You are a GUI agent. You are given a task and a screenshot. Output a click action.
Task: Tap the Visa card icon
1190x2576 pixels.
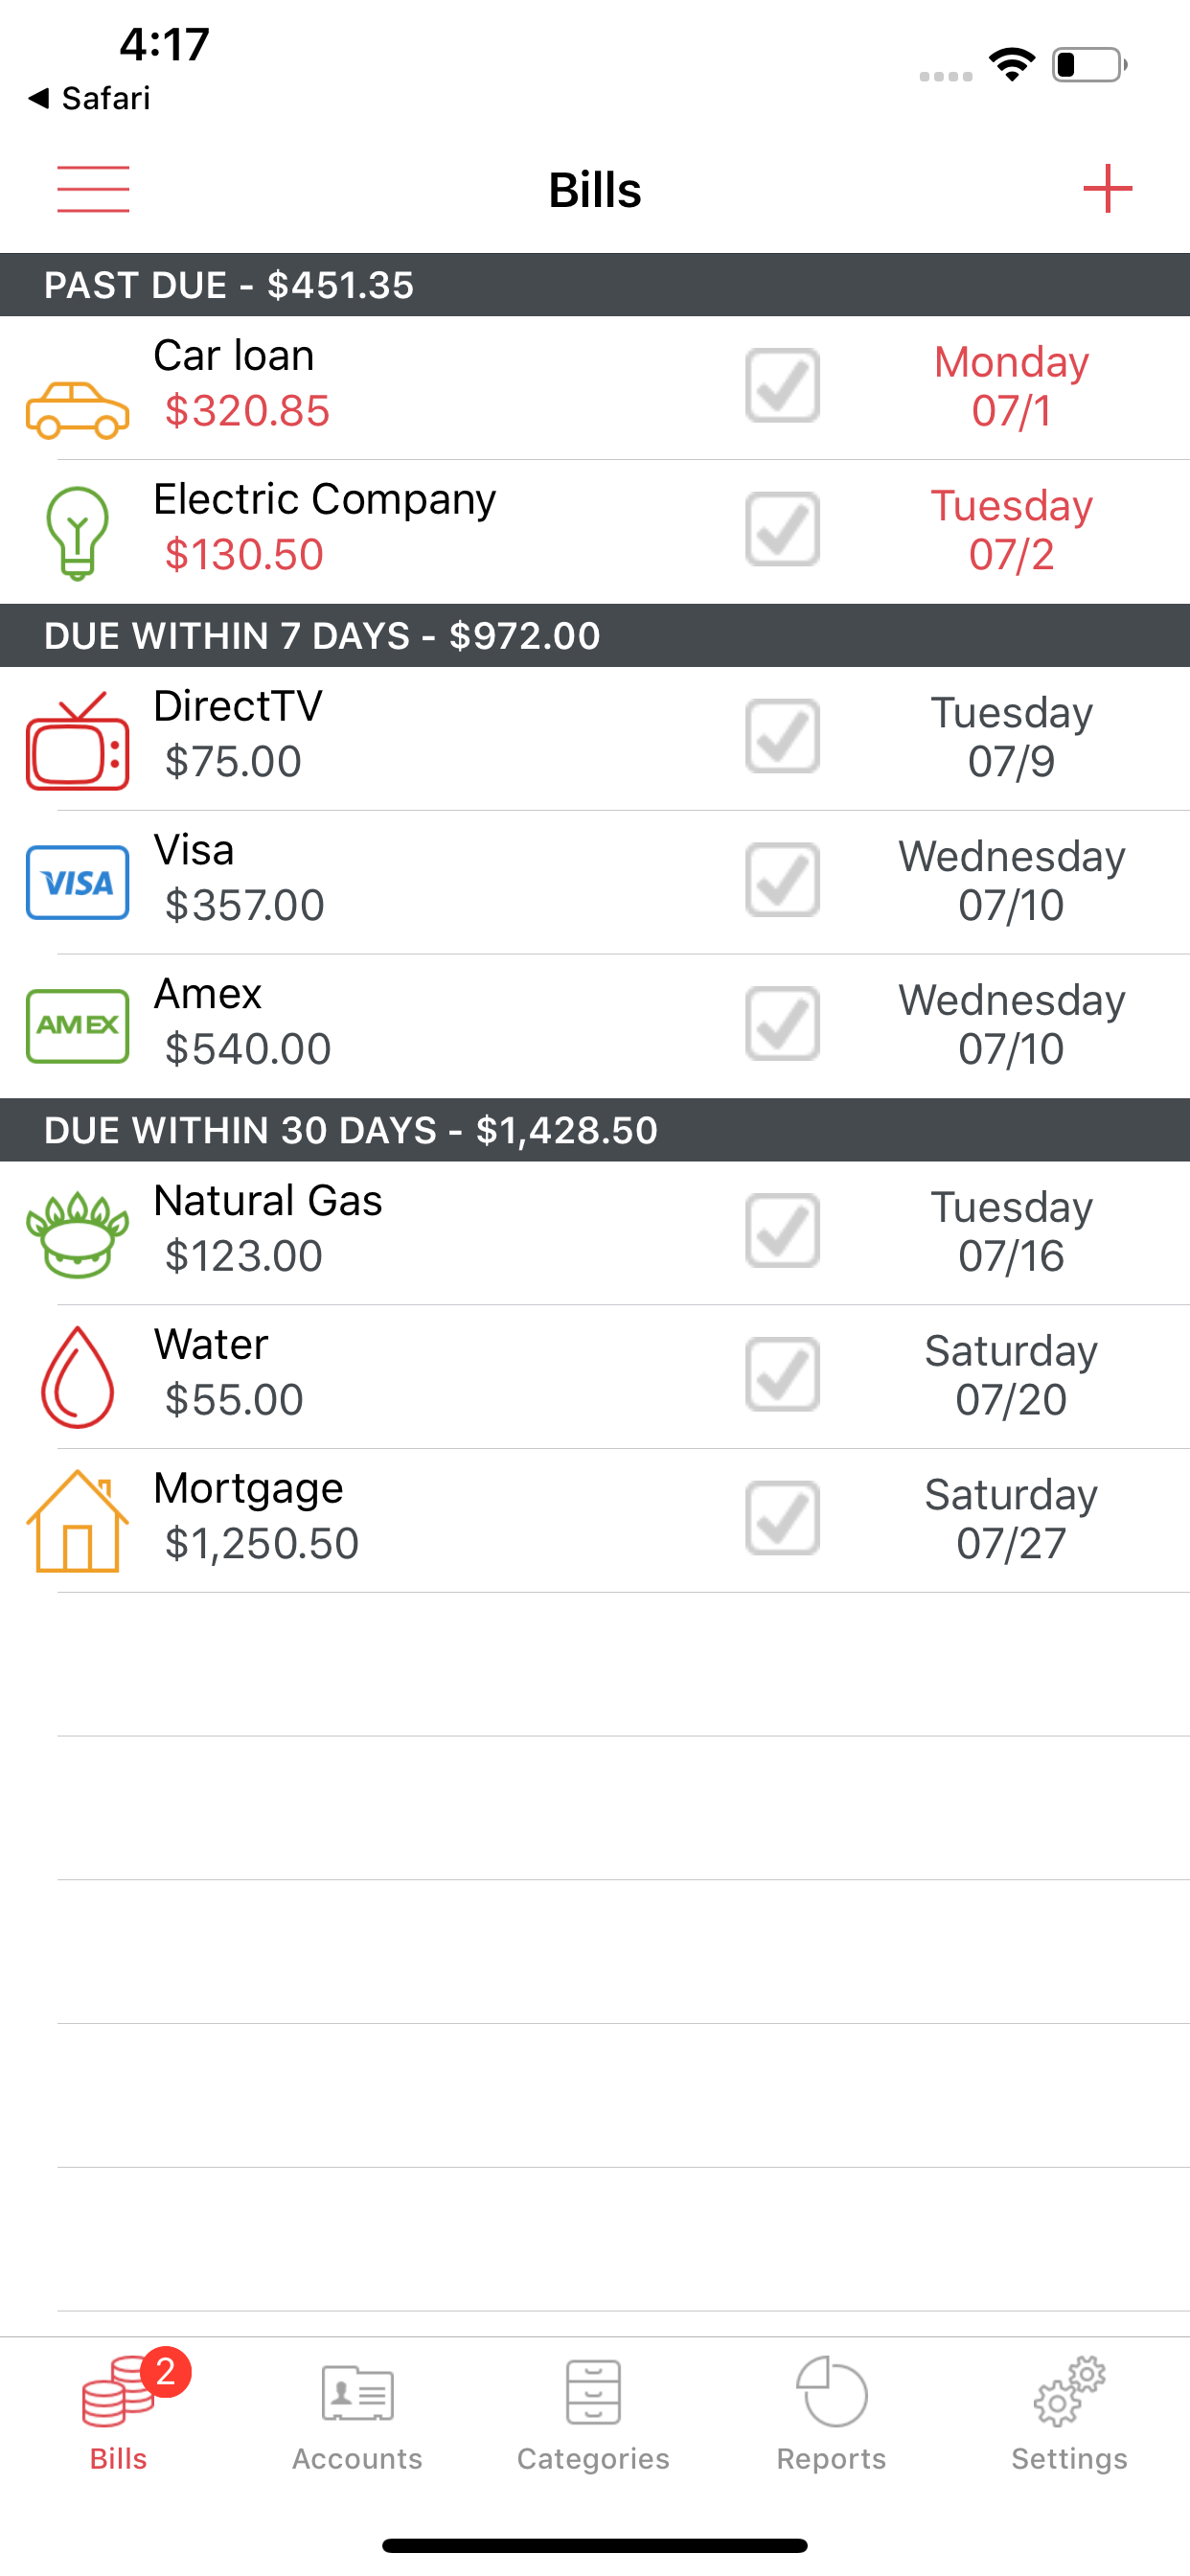77,883
